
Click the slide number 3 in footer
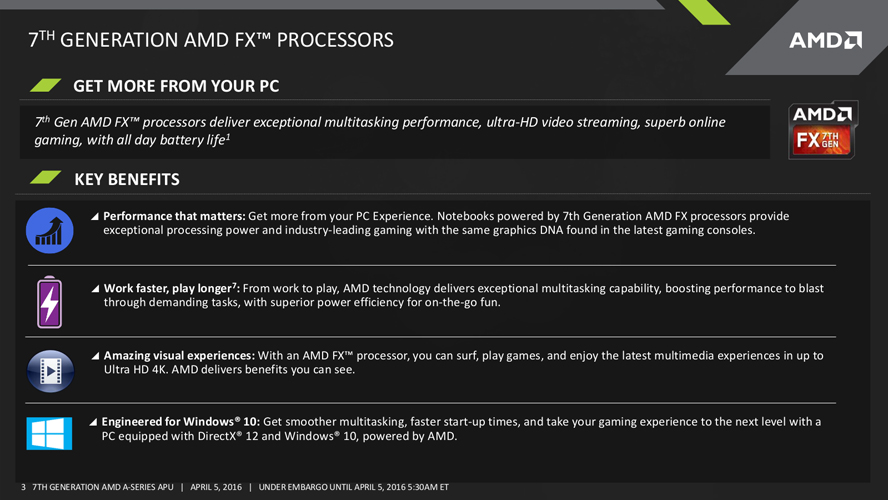23,487
